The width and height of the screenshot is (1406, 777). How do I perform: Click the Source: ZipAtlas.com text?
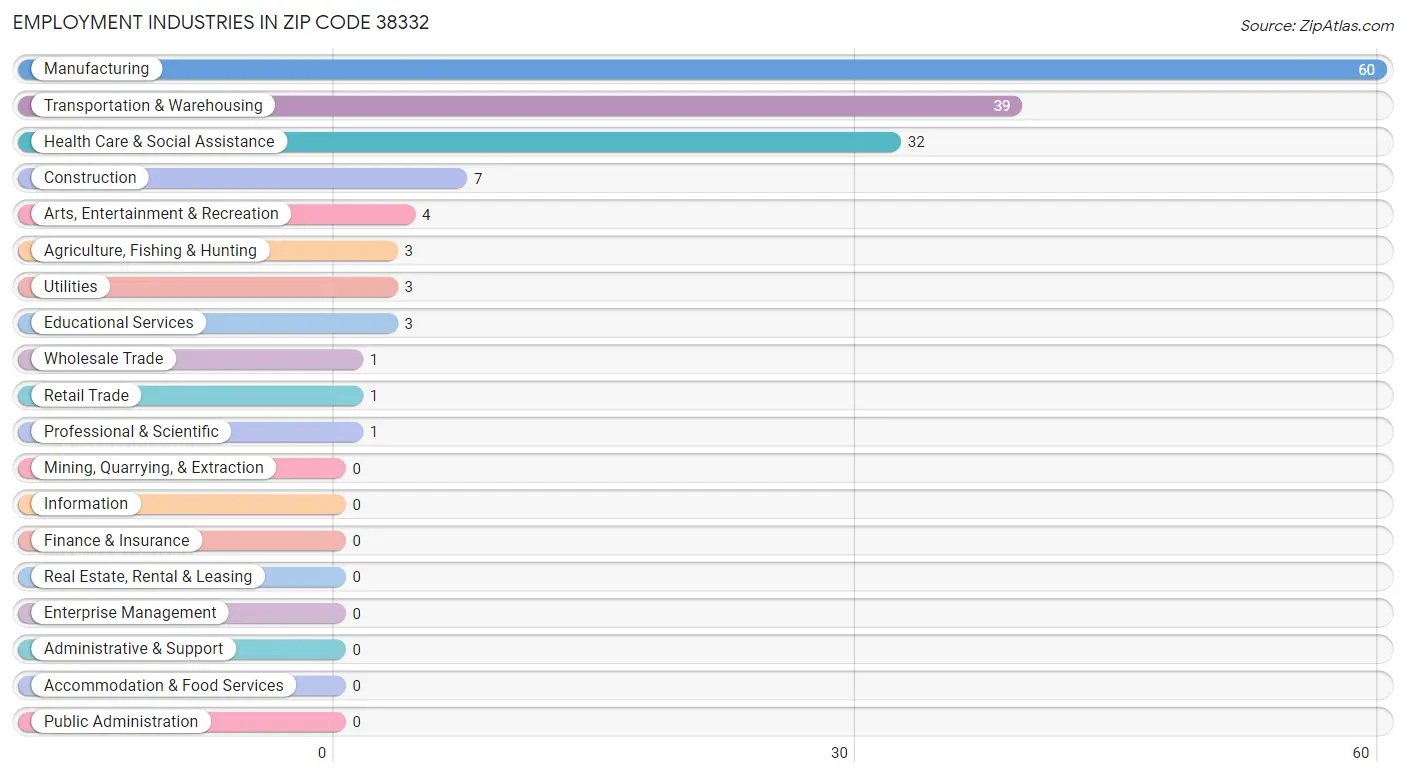1317,26
